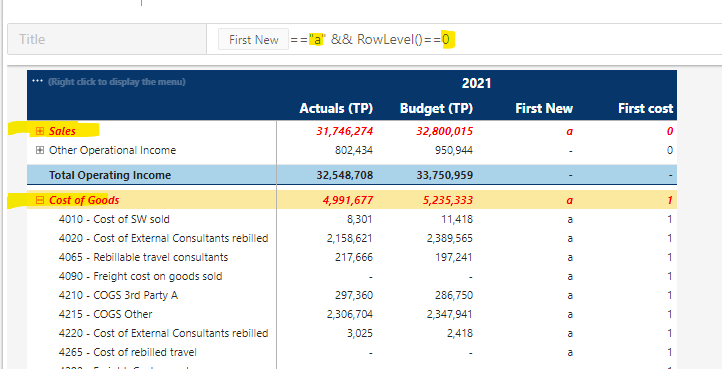Click total actuals 32,548,708
Viewport: 722px width, 369px height.
(345, 175)
